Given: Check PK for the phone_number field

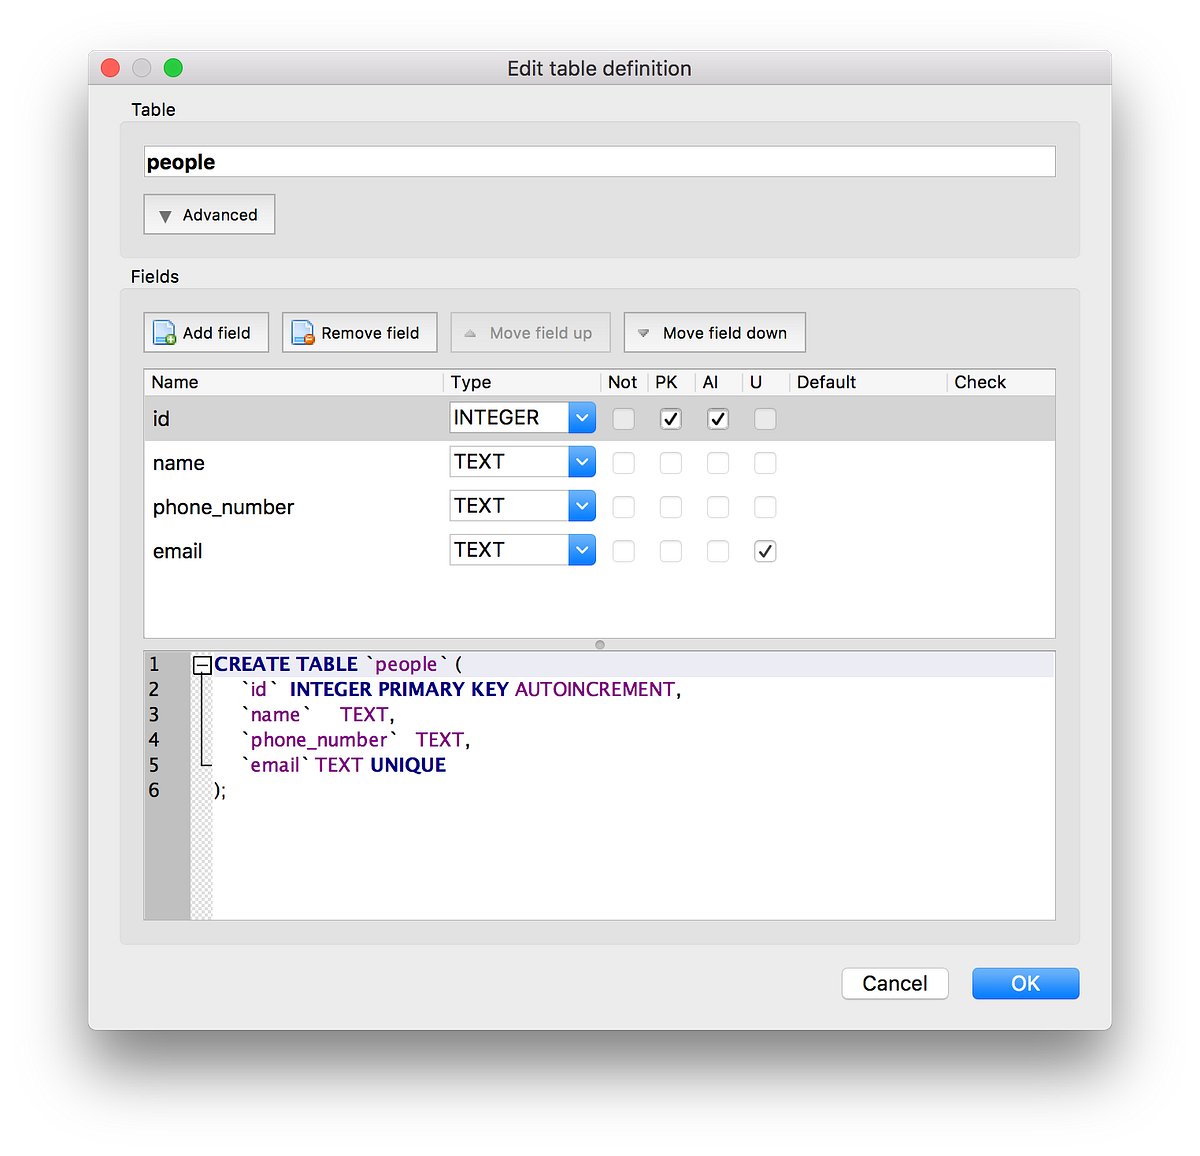Looking at the screenshot, I should [670, 507].
